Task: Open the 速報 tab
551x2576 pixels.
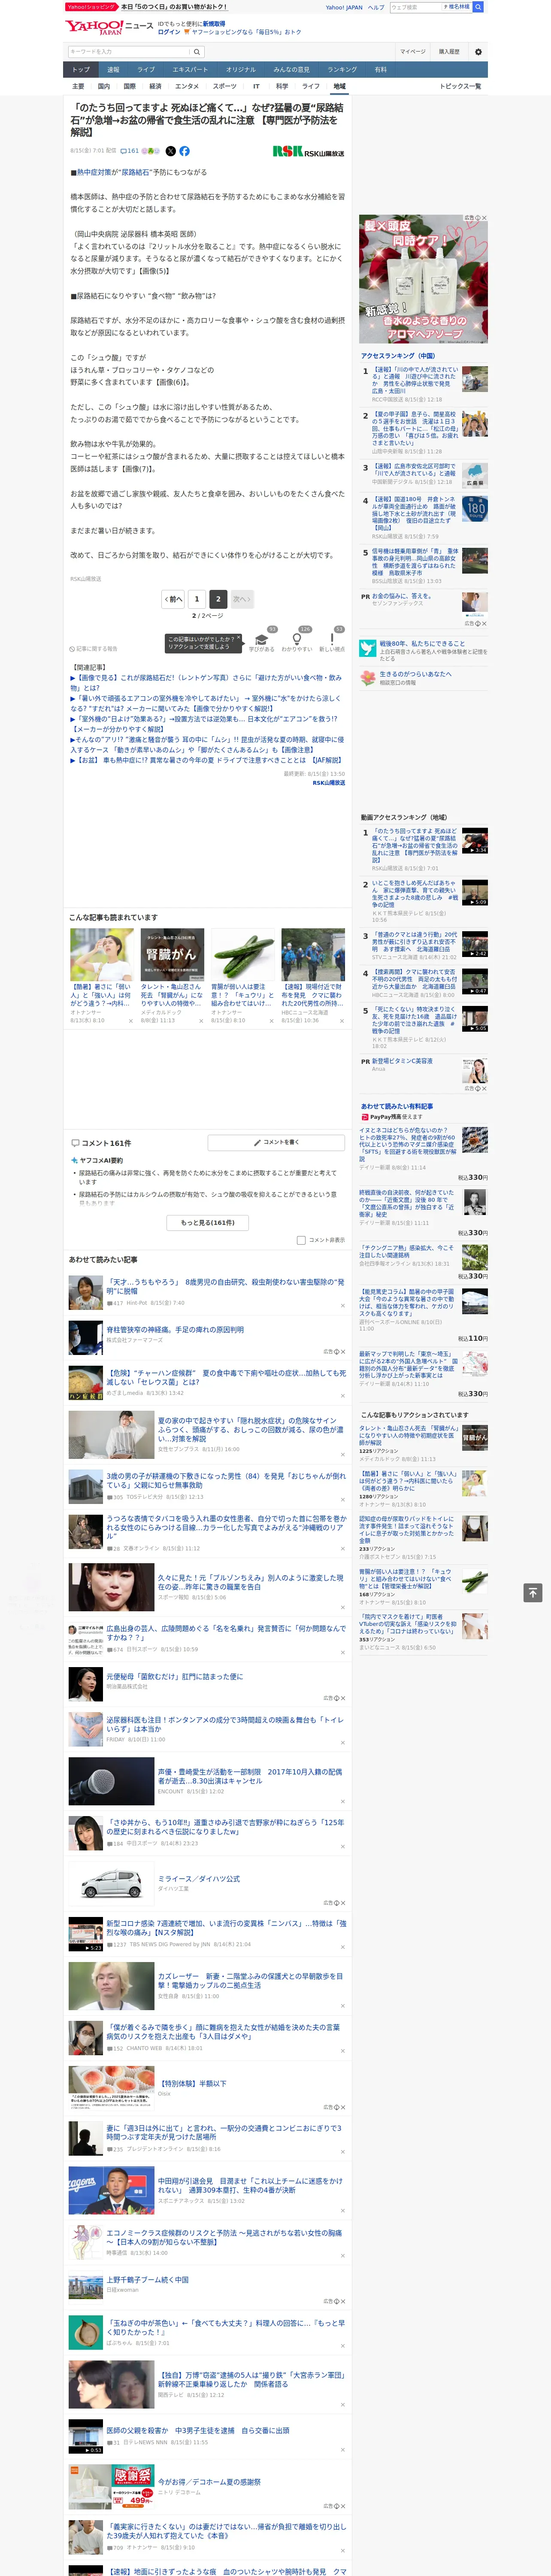Action: [x=113, y=69]
